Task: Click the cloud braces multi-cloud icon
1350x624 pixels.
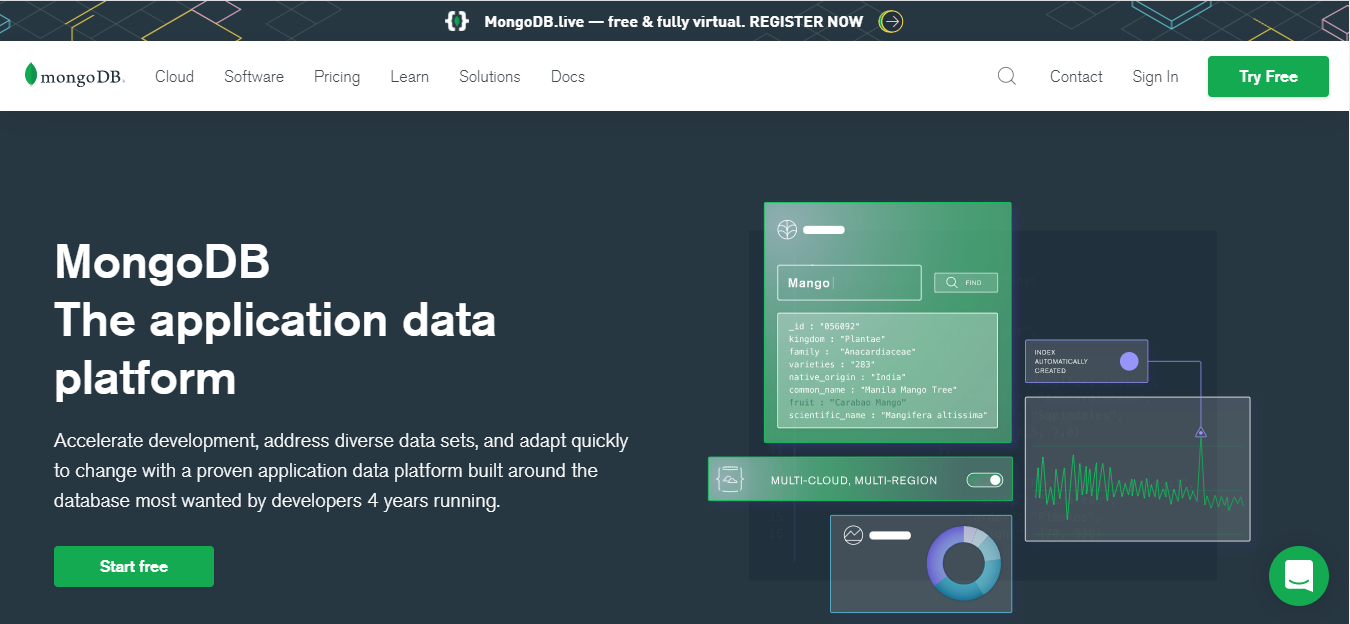Action: click(x=731, y=479)
